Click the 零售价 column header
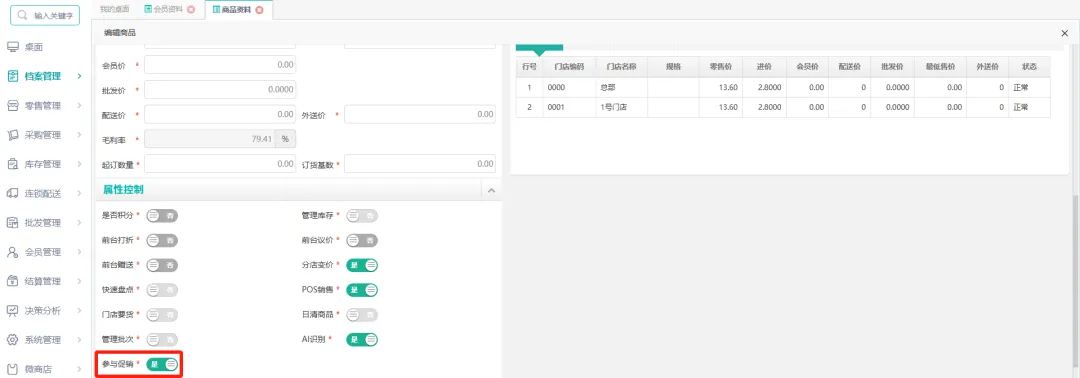Viewport: 1080px width, 378px height. (720, 67)
